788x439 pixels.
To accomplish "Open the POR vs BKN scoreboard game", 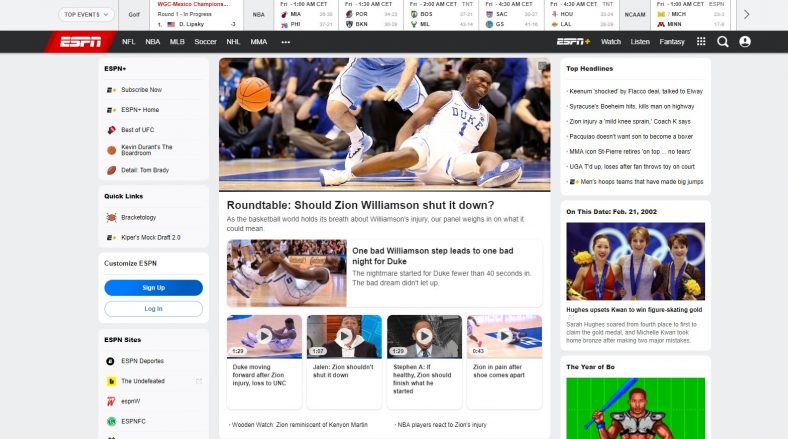I will [371, 15].
